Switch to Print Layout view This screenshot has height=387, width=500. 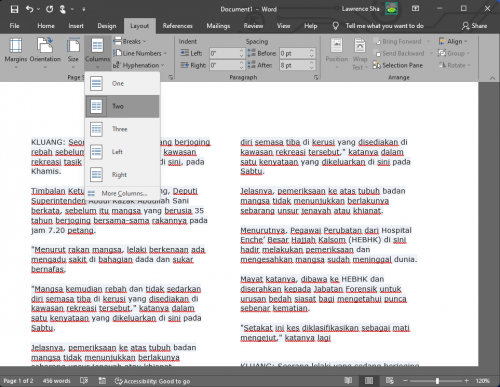click(369, 380)
